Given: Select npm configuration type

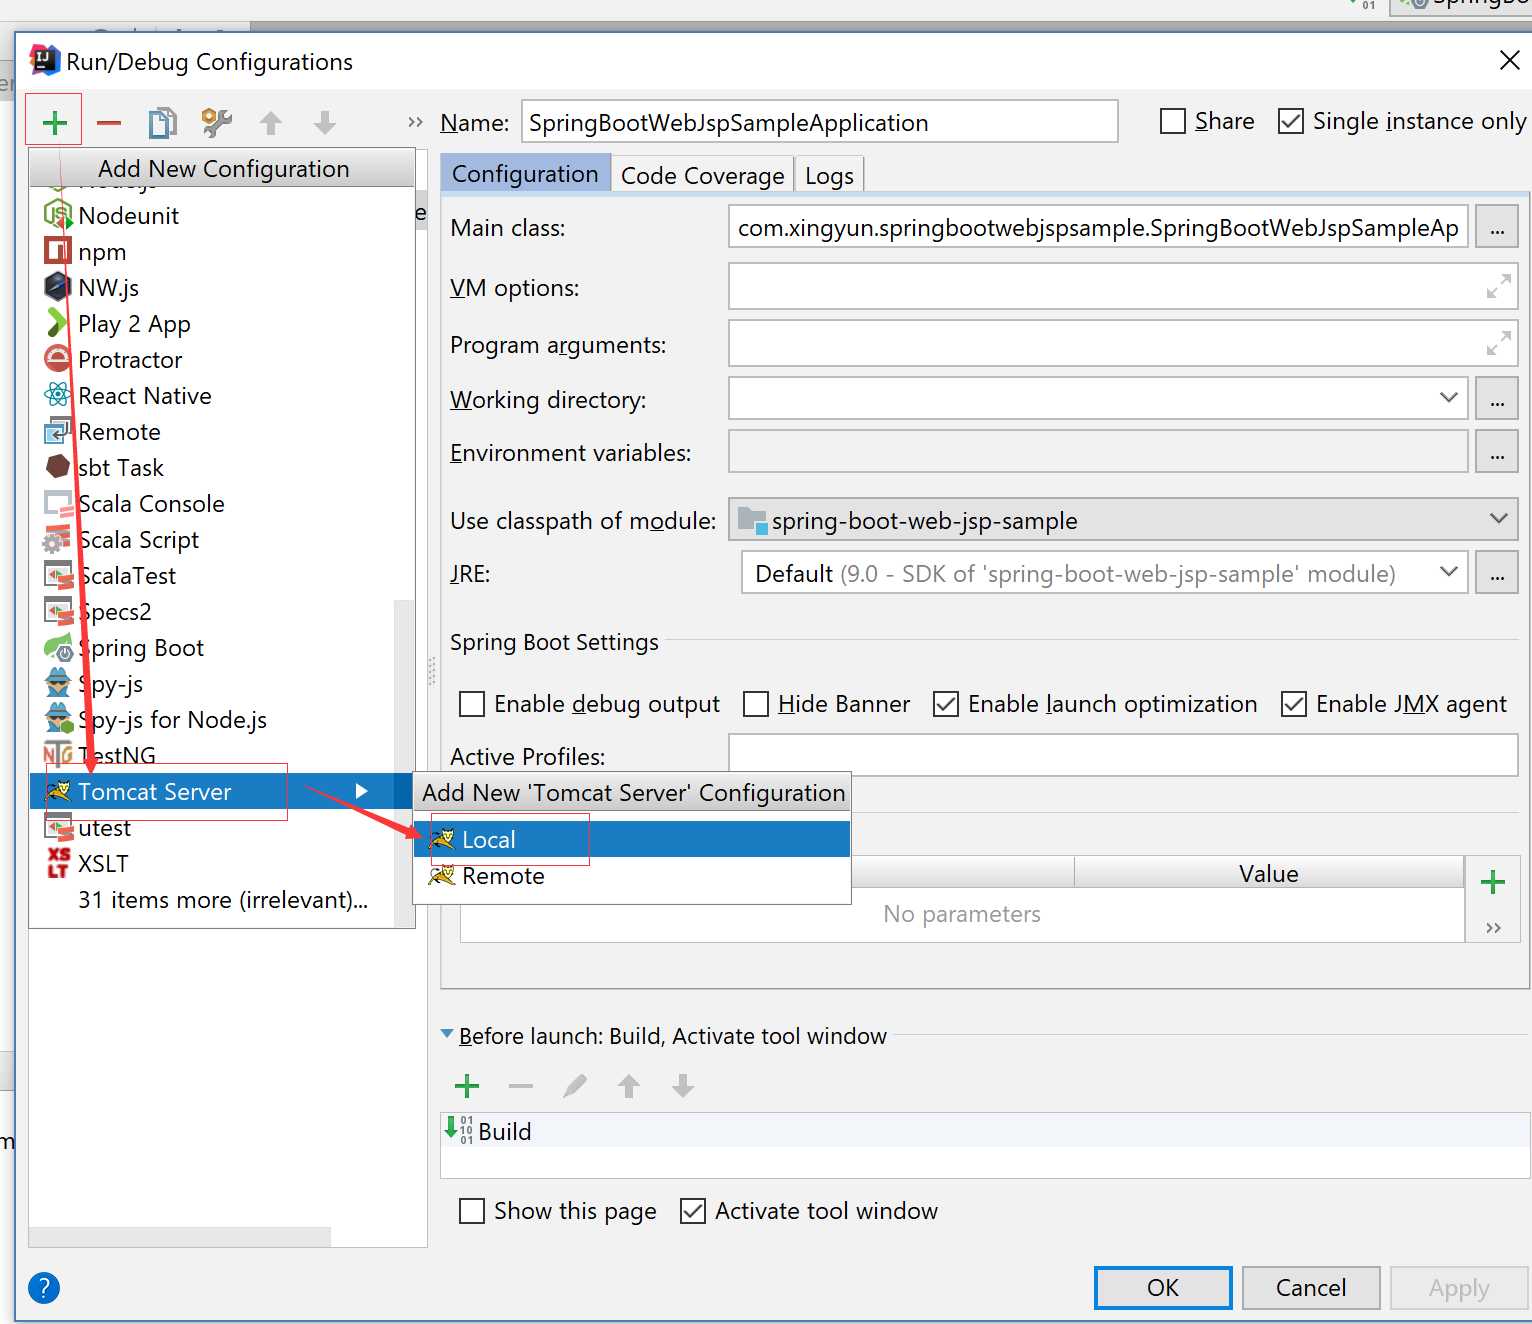Looking at the screenshot, I should click(x=222, y=252).
